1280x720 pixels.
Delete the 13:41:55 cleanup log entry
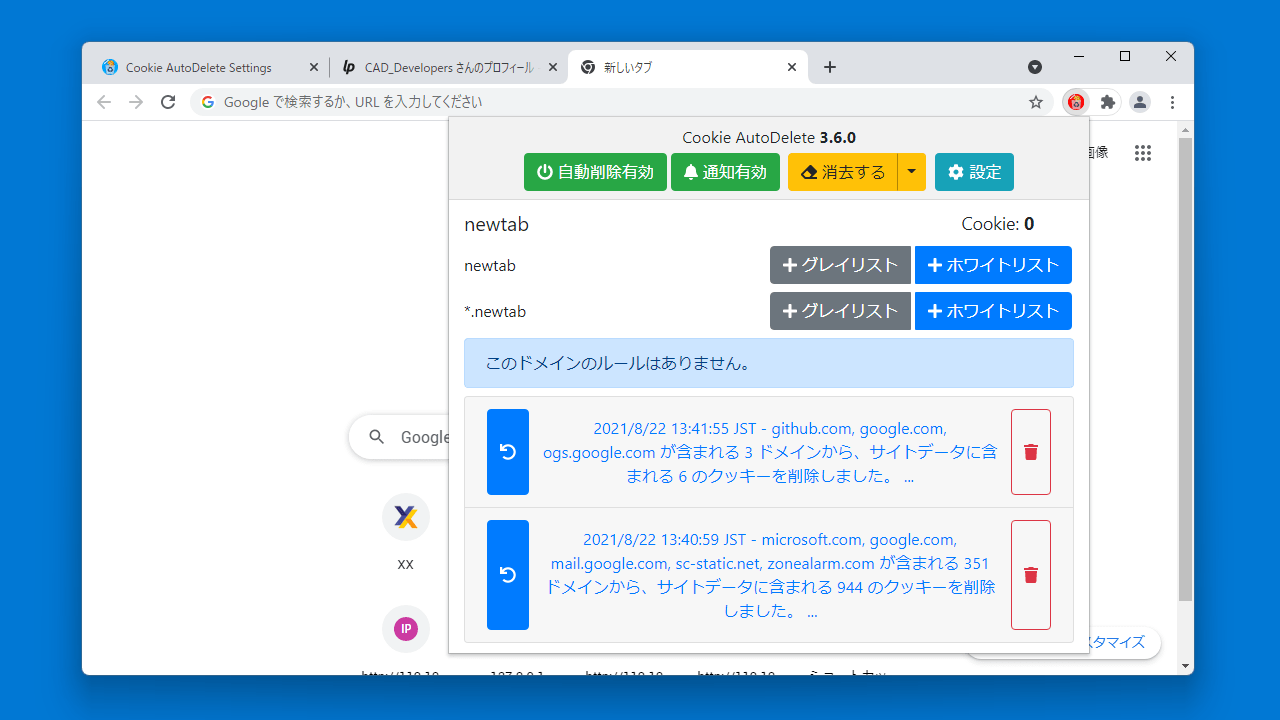tap(1031, 452)
